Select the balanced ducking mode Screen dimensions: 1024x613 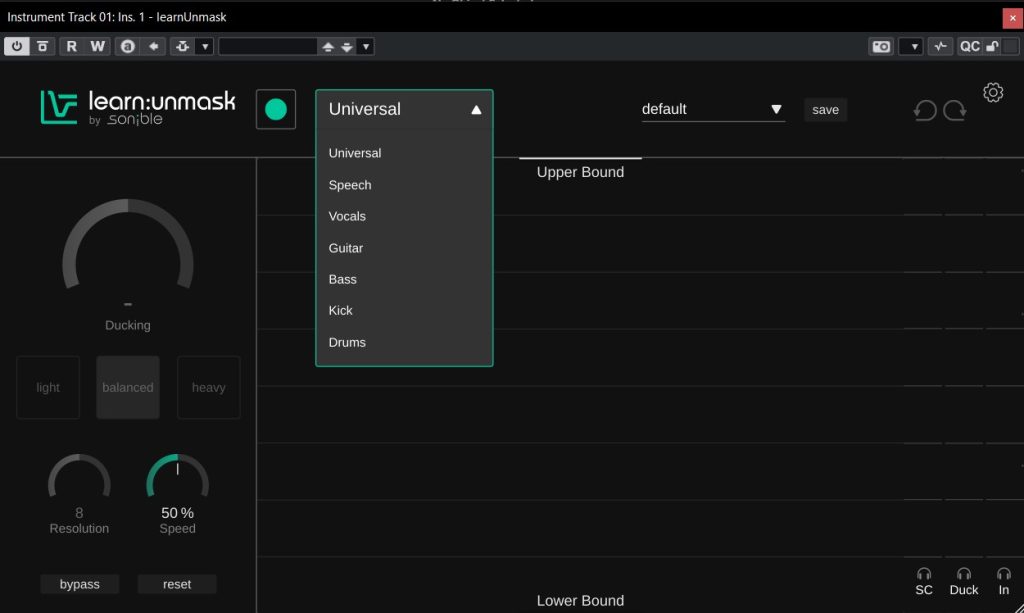point(128,387)
